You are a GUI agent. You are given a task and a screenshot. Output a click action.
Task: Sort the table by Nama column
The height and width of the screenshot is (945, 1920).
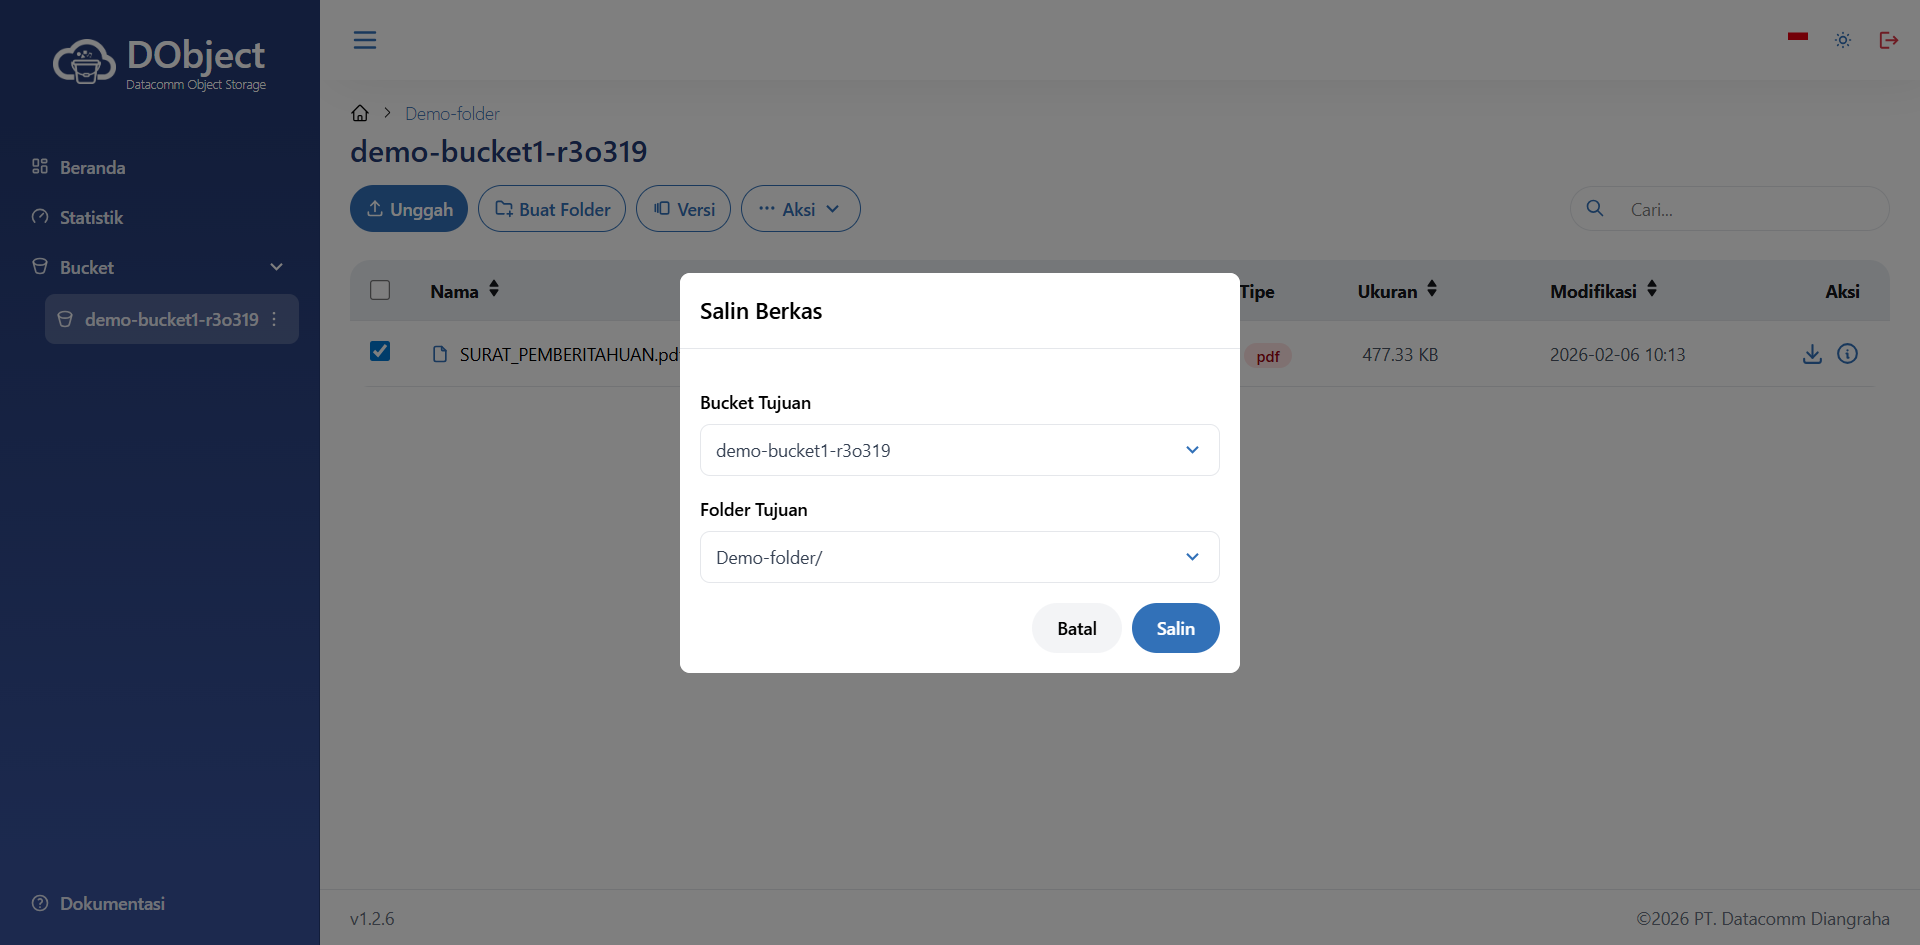point(494,290)
